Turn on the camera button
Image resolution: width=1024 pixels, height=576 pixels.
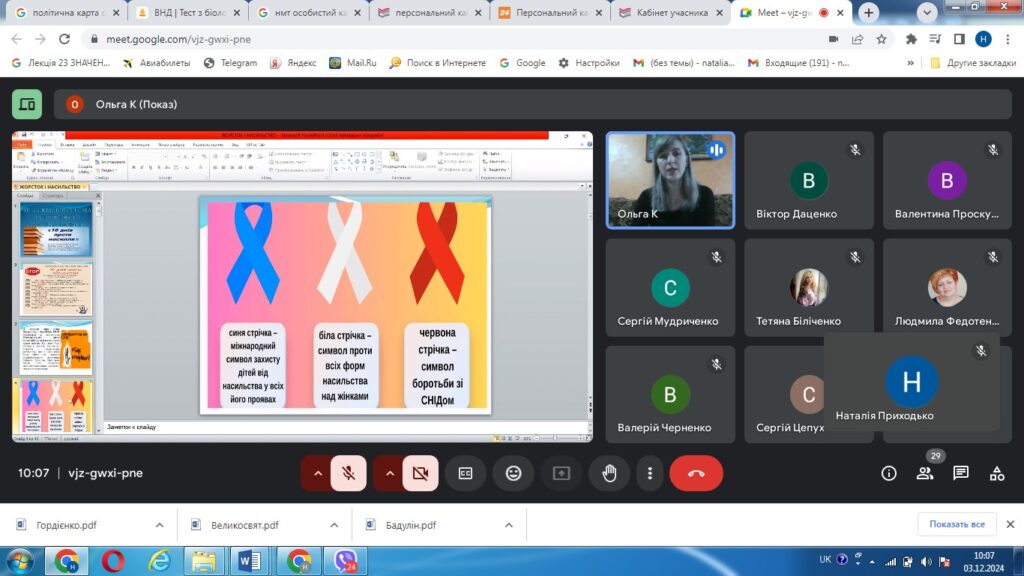click(420, 473)
